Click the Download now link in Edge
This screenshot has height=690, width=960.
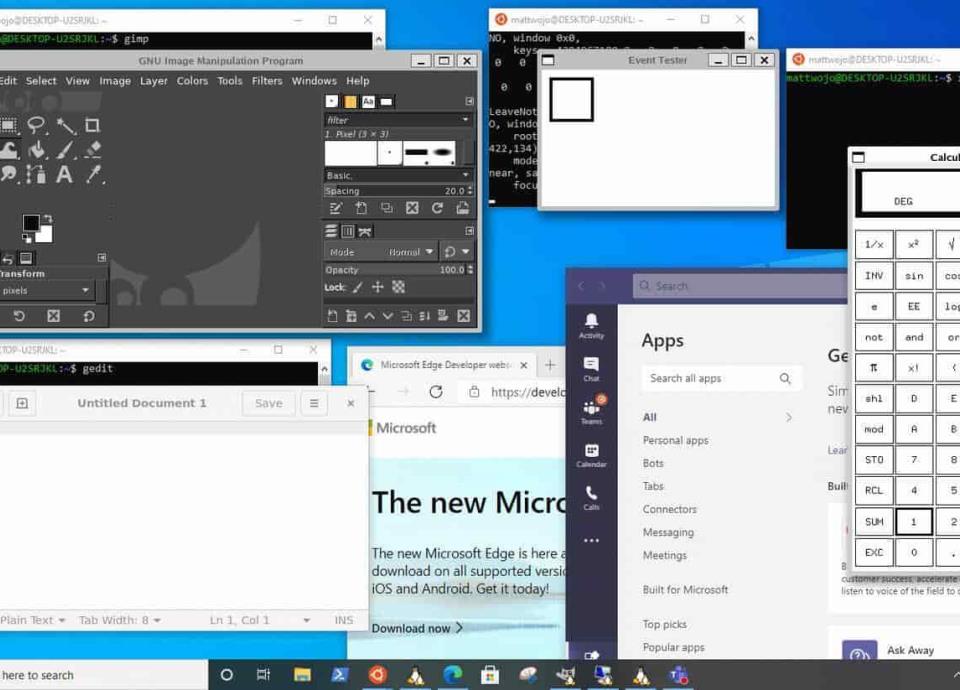pos(417,628)
